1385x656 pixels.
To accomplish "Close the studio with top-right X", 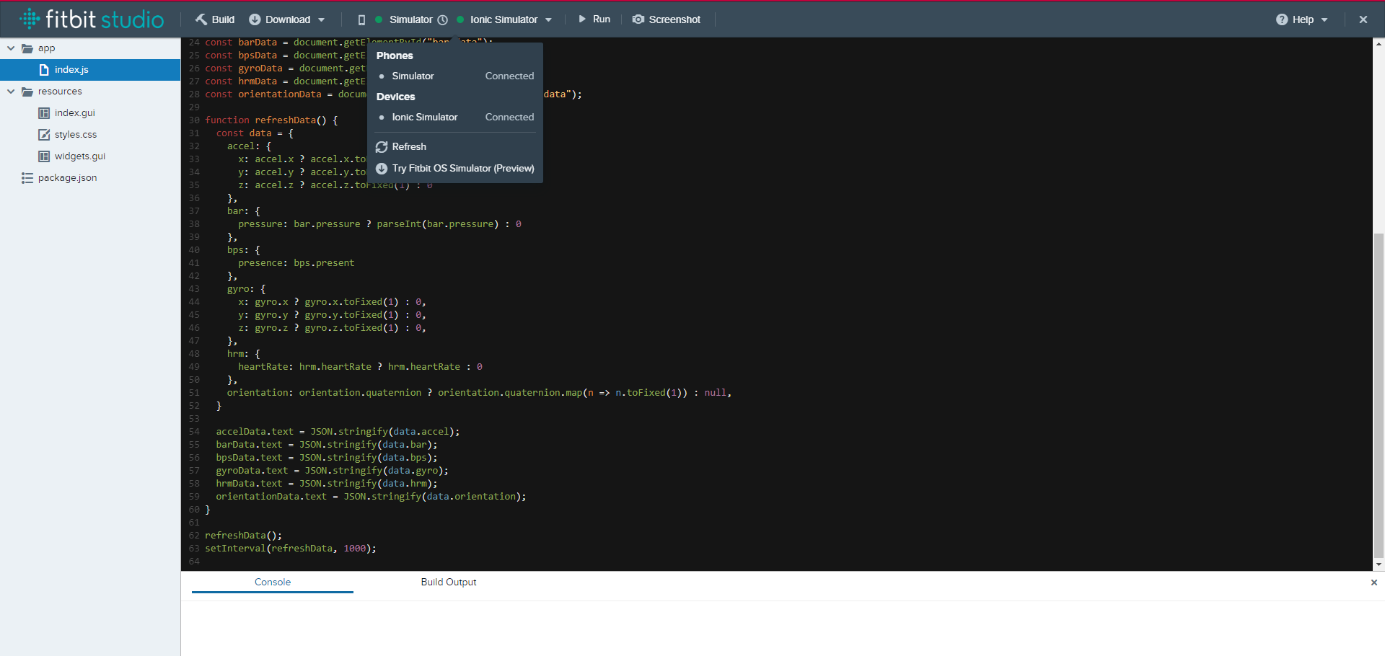I will click(x=1363, y=19).
